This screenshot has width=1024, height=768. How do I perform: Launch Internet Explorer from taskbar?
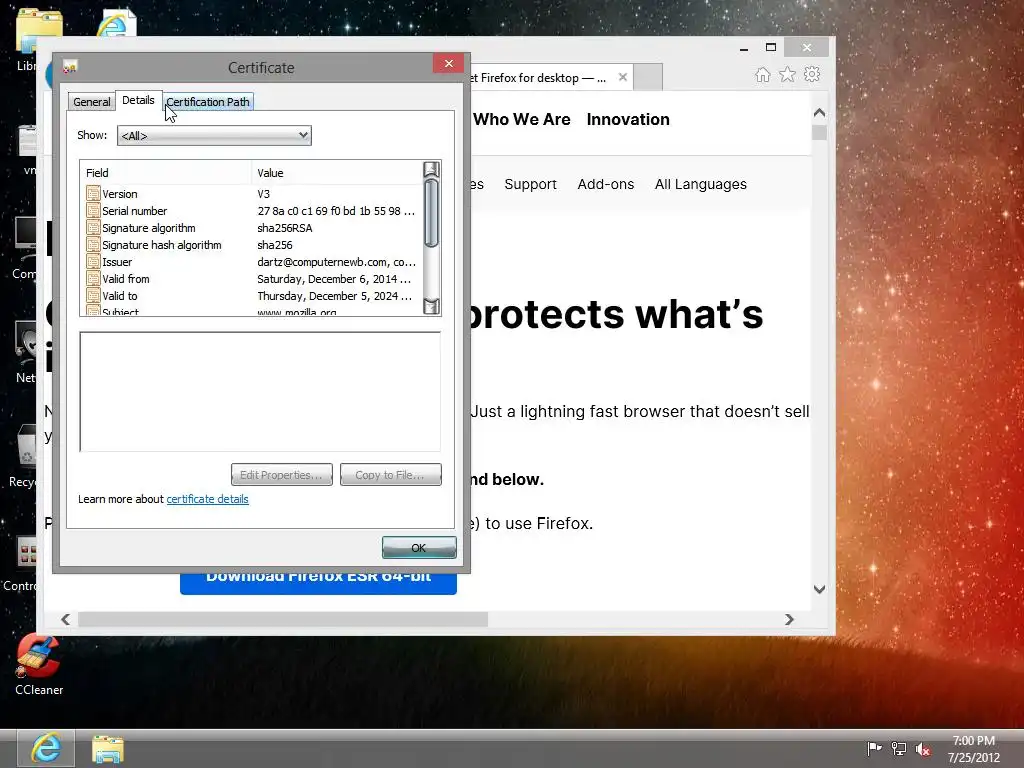pos(46,748)
